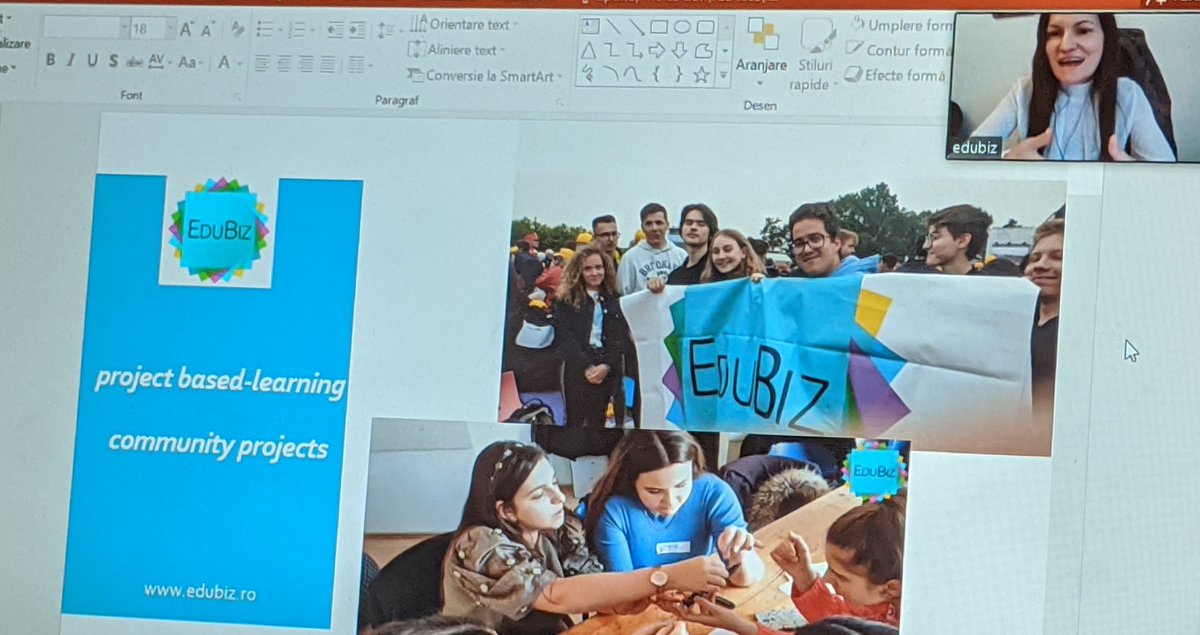
Task: Open the Paragraf dialog launcher
Action: (x=560, y=102)
